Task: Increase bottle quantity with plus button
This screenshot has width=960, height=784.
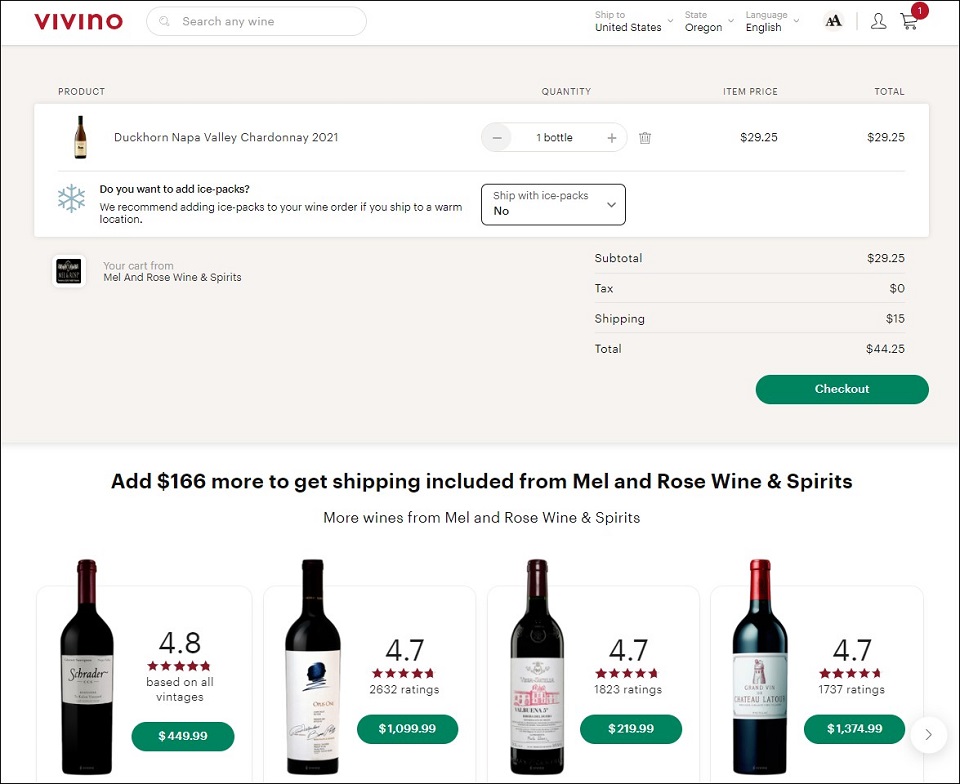Action: coord(612,138)
